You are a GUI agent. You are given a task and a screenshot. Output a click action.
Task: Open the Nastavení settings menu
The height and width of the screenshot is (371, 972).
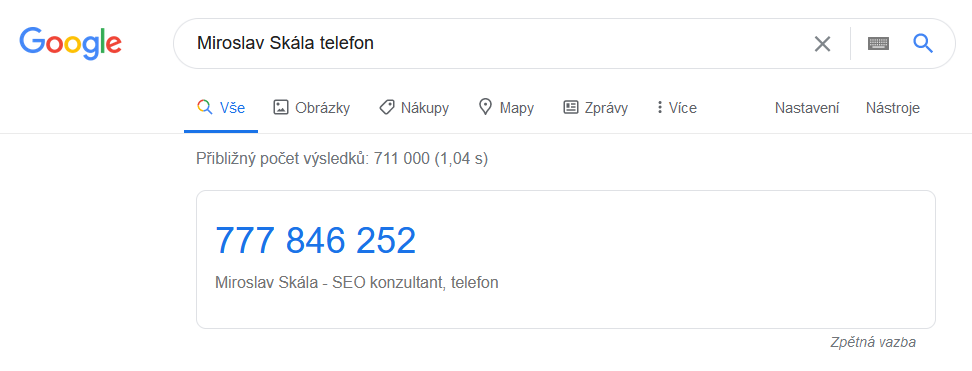coord(806,108)
